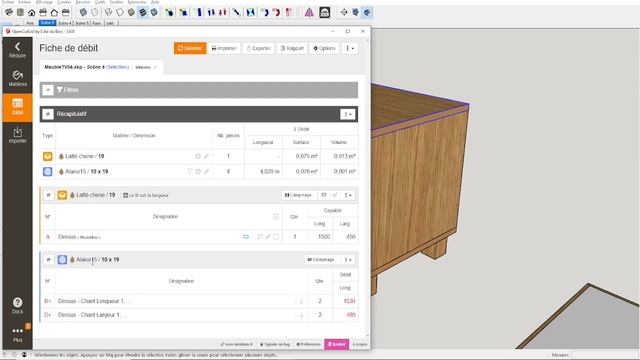Open the Extensions menu in SketchUp
The image size is (640, 360).
(x=136, y=2)
